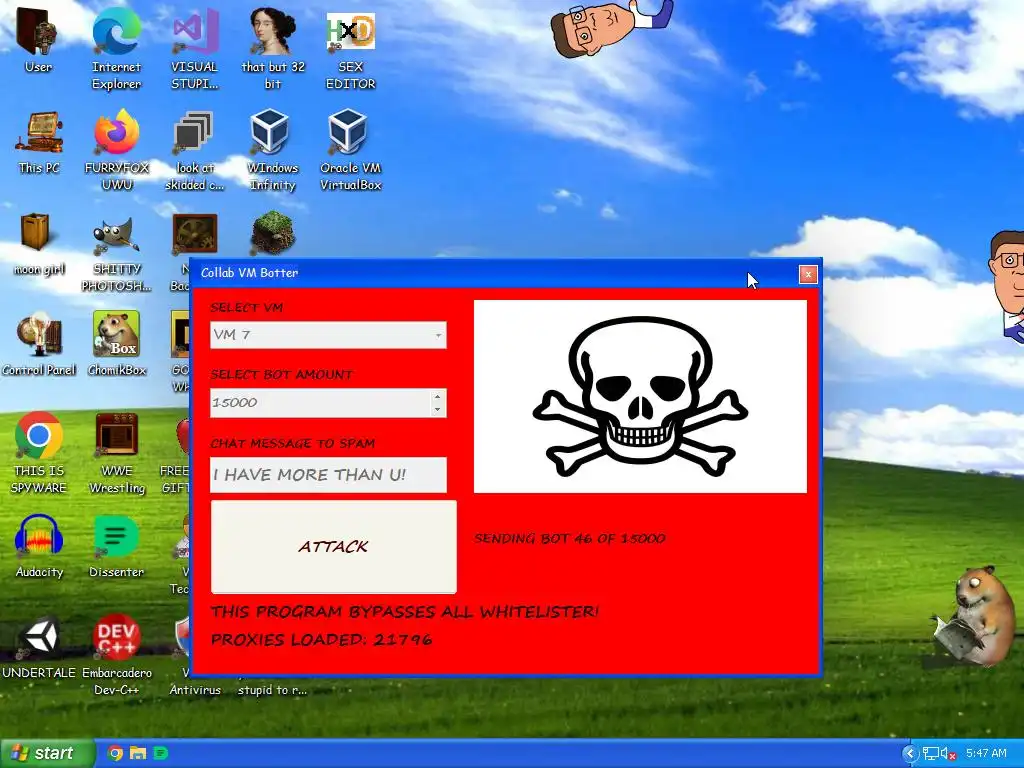Click the ATTACK button
The width and height of the screenshot is (1024, 768).
click(x=333, y=547)
